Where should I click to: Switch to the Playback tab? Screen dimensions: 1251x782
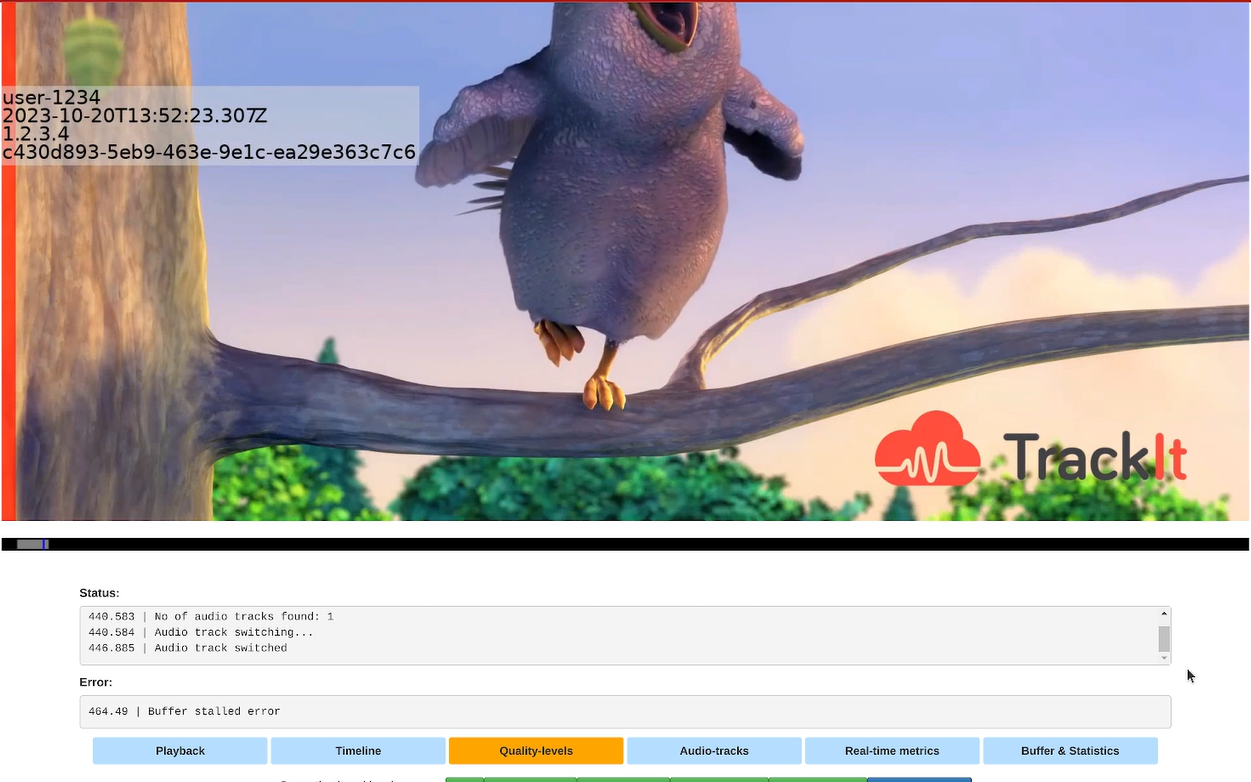pos(179,750)
